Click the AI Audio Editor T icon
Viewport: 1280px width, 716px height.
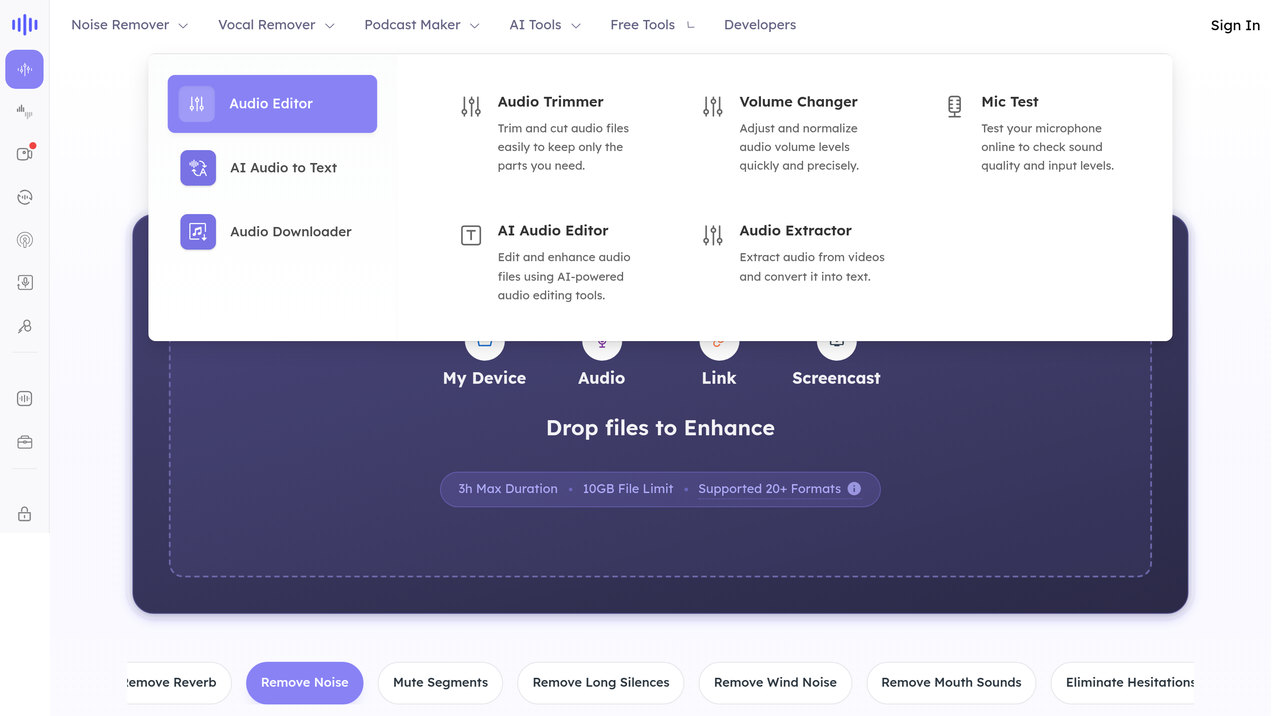471,235
